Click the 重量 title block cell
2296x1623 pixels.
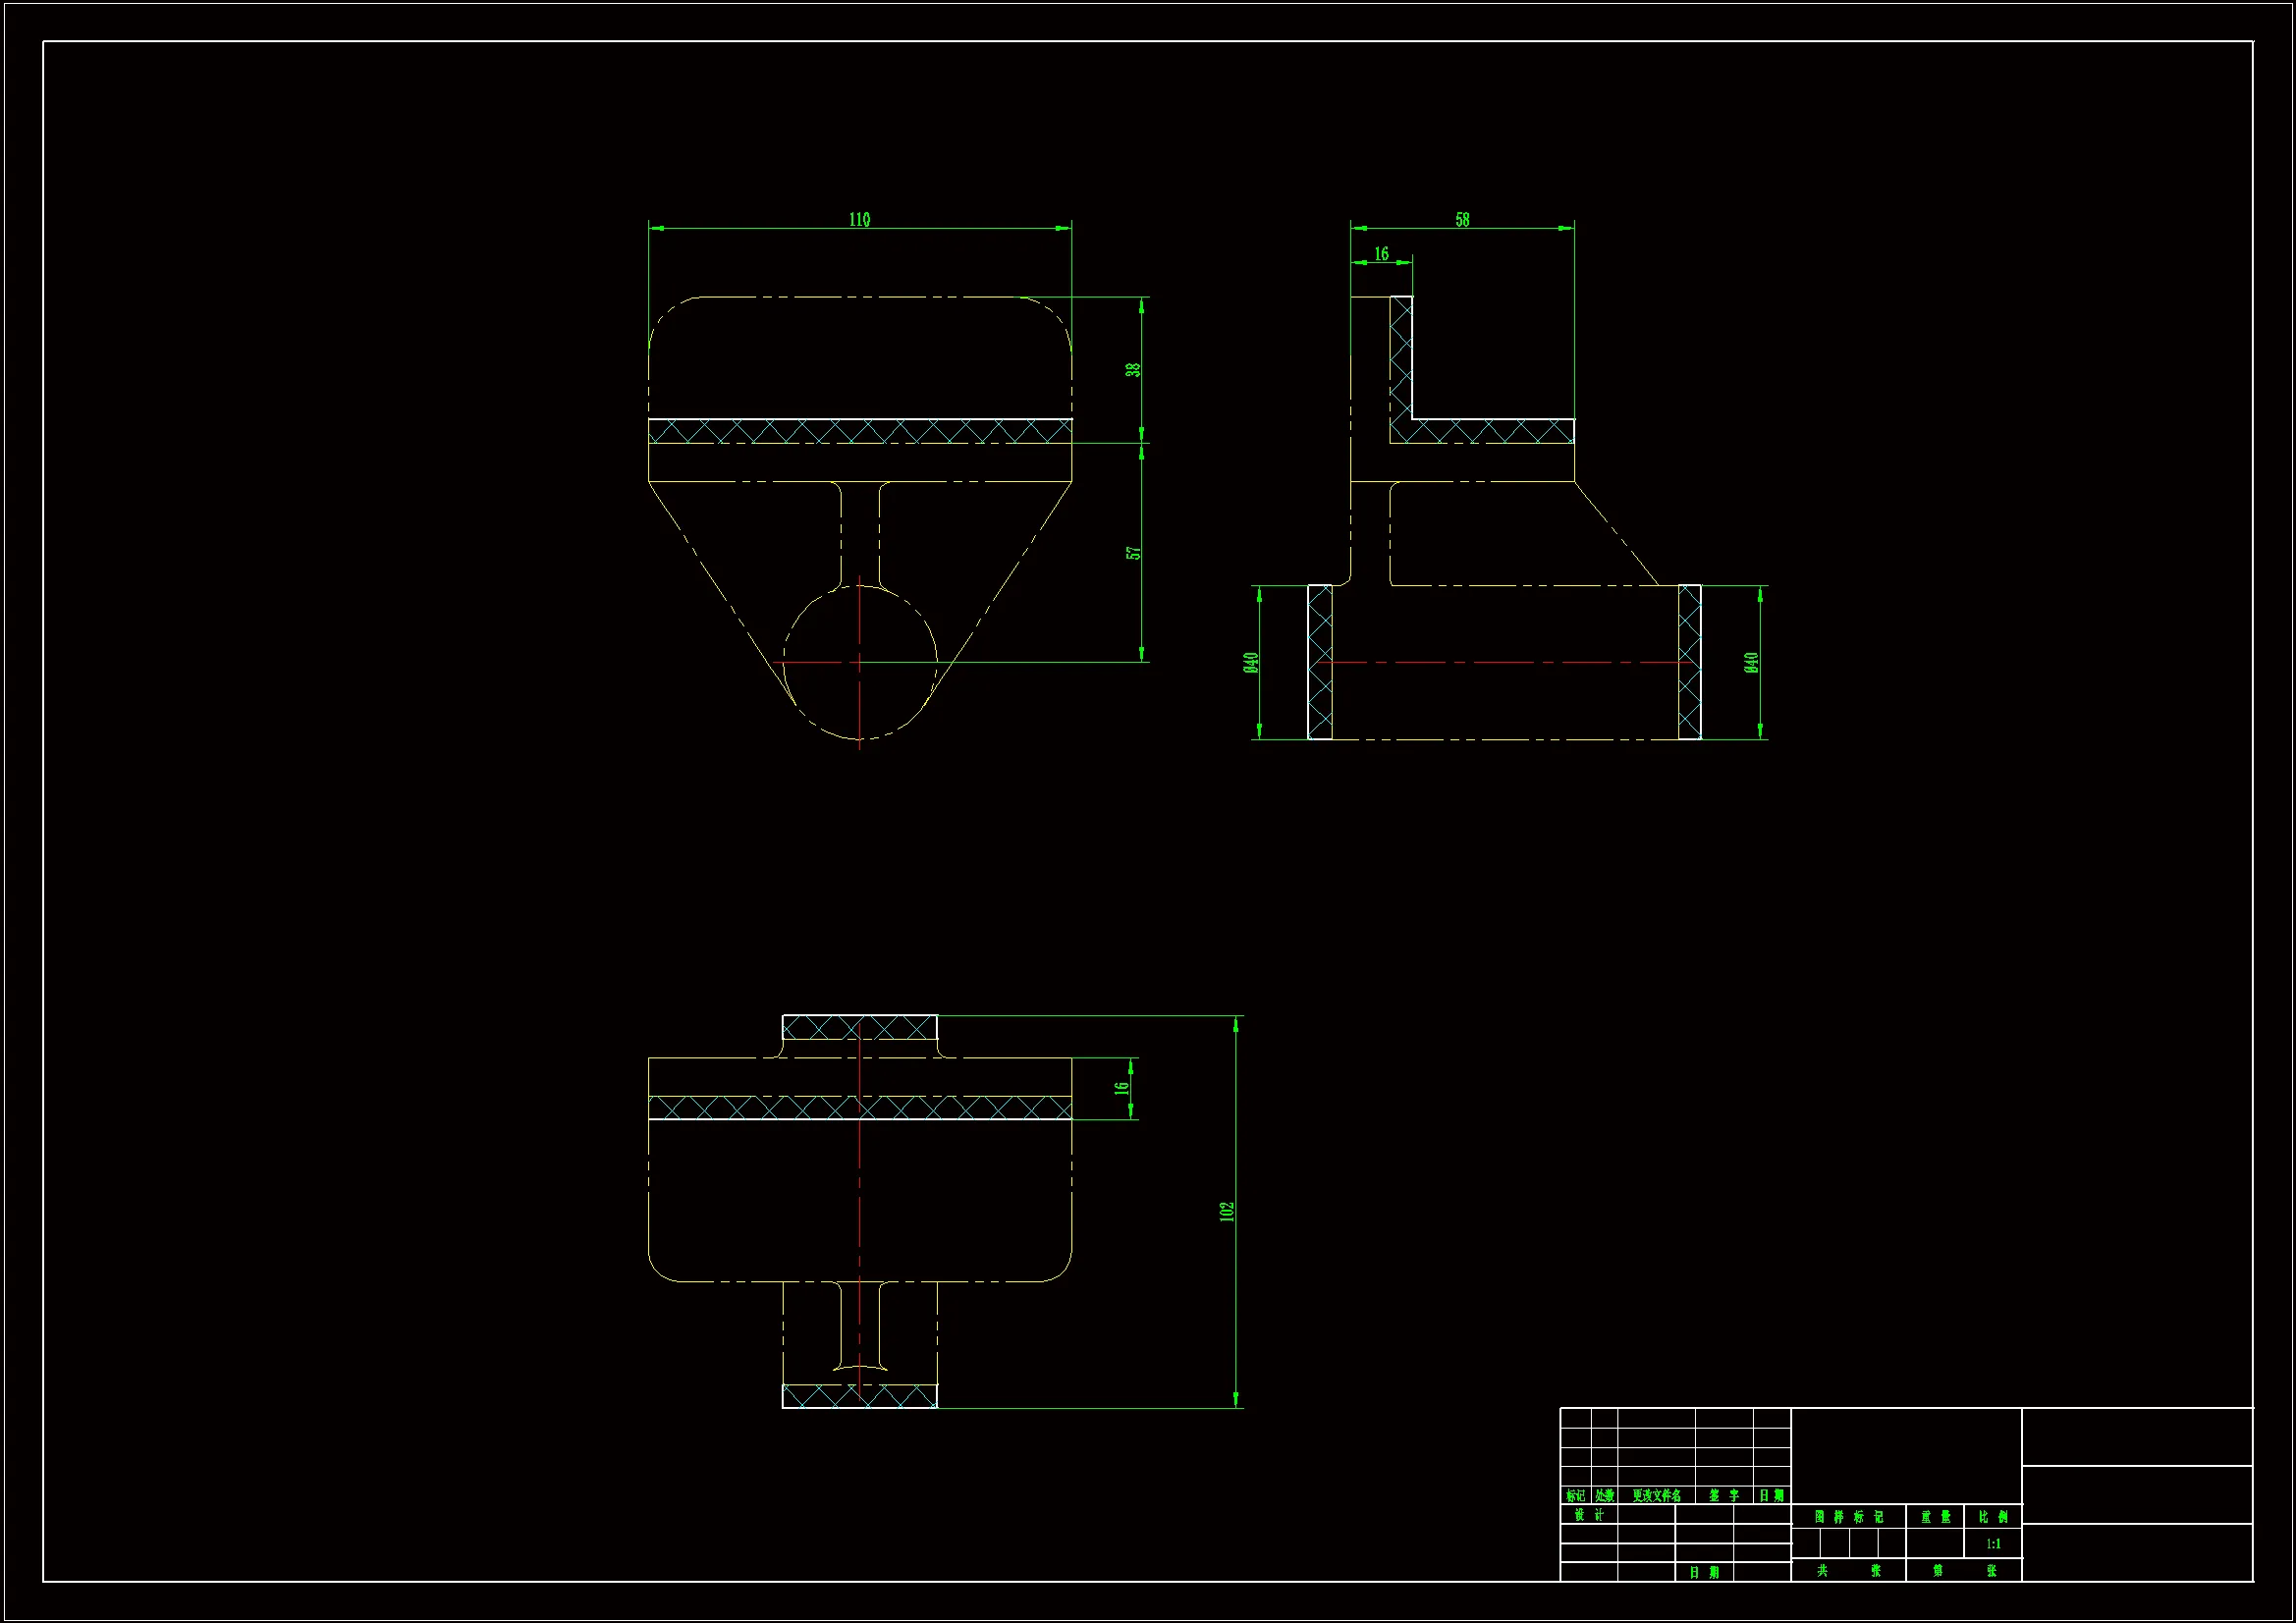pyautogui.click(x=1935, y=1517)
